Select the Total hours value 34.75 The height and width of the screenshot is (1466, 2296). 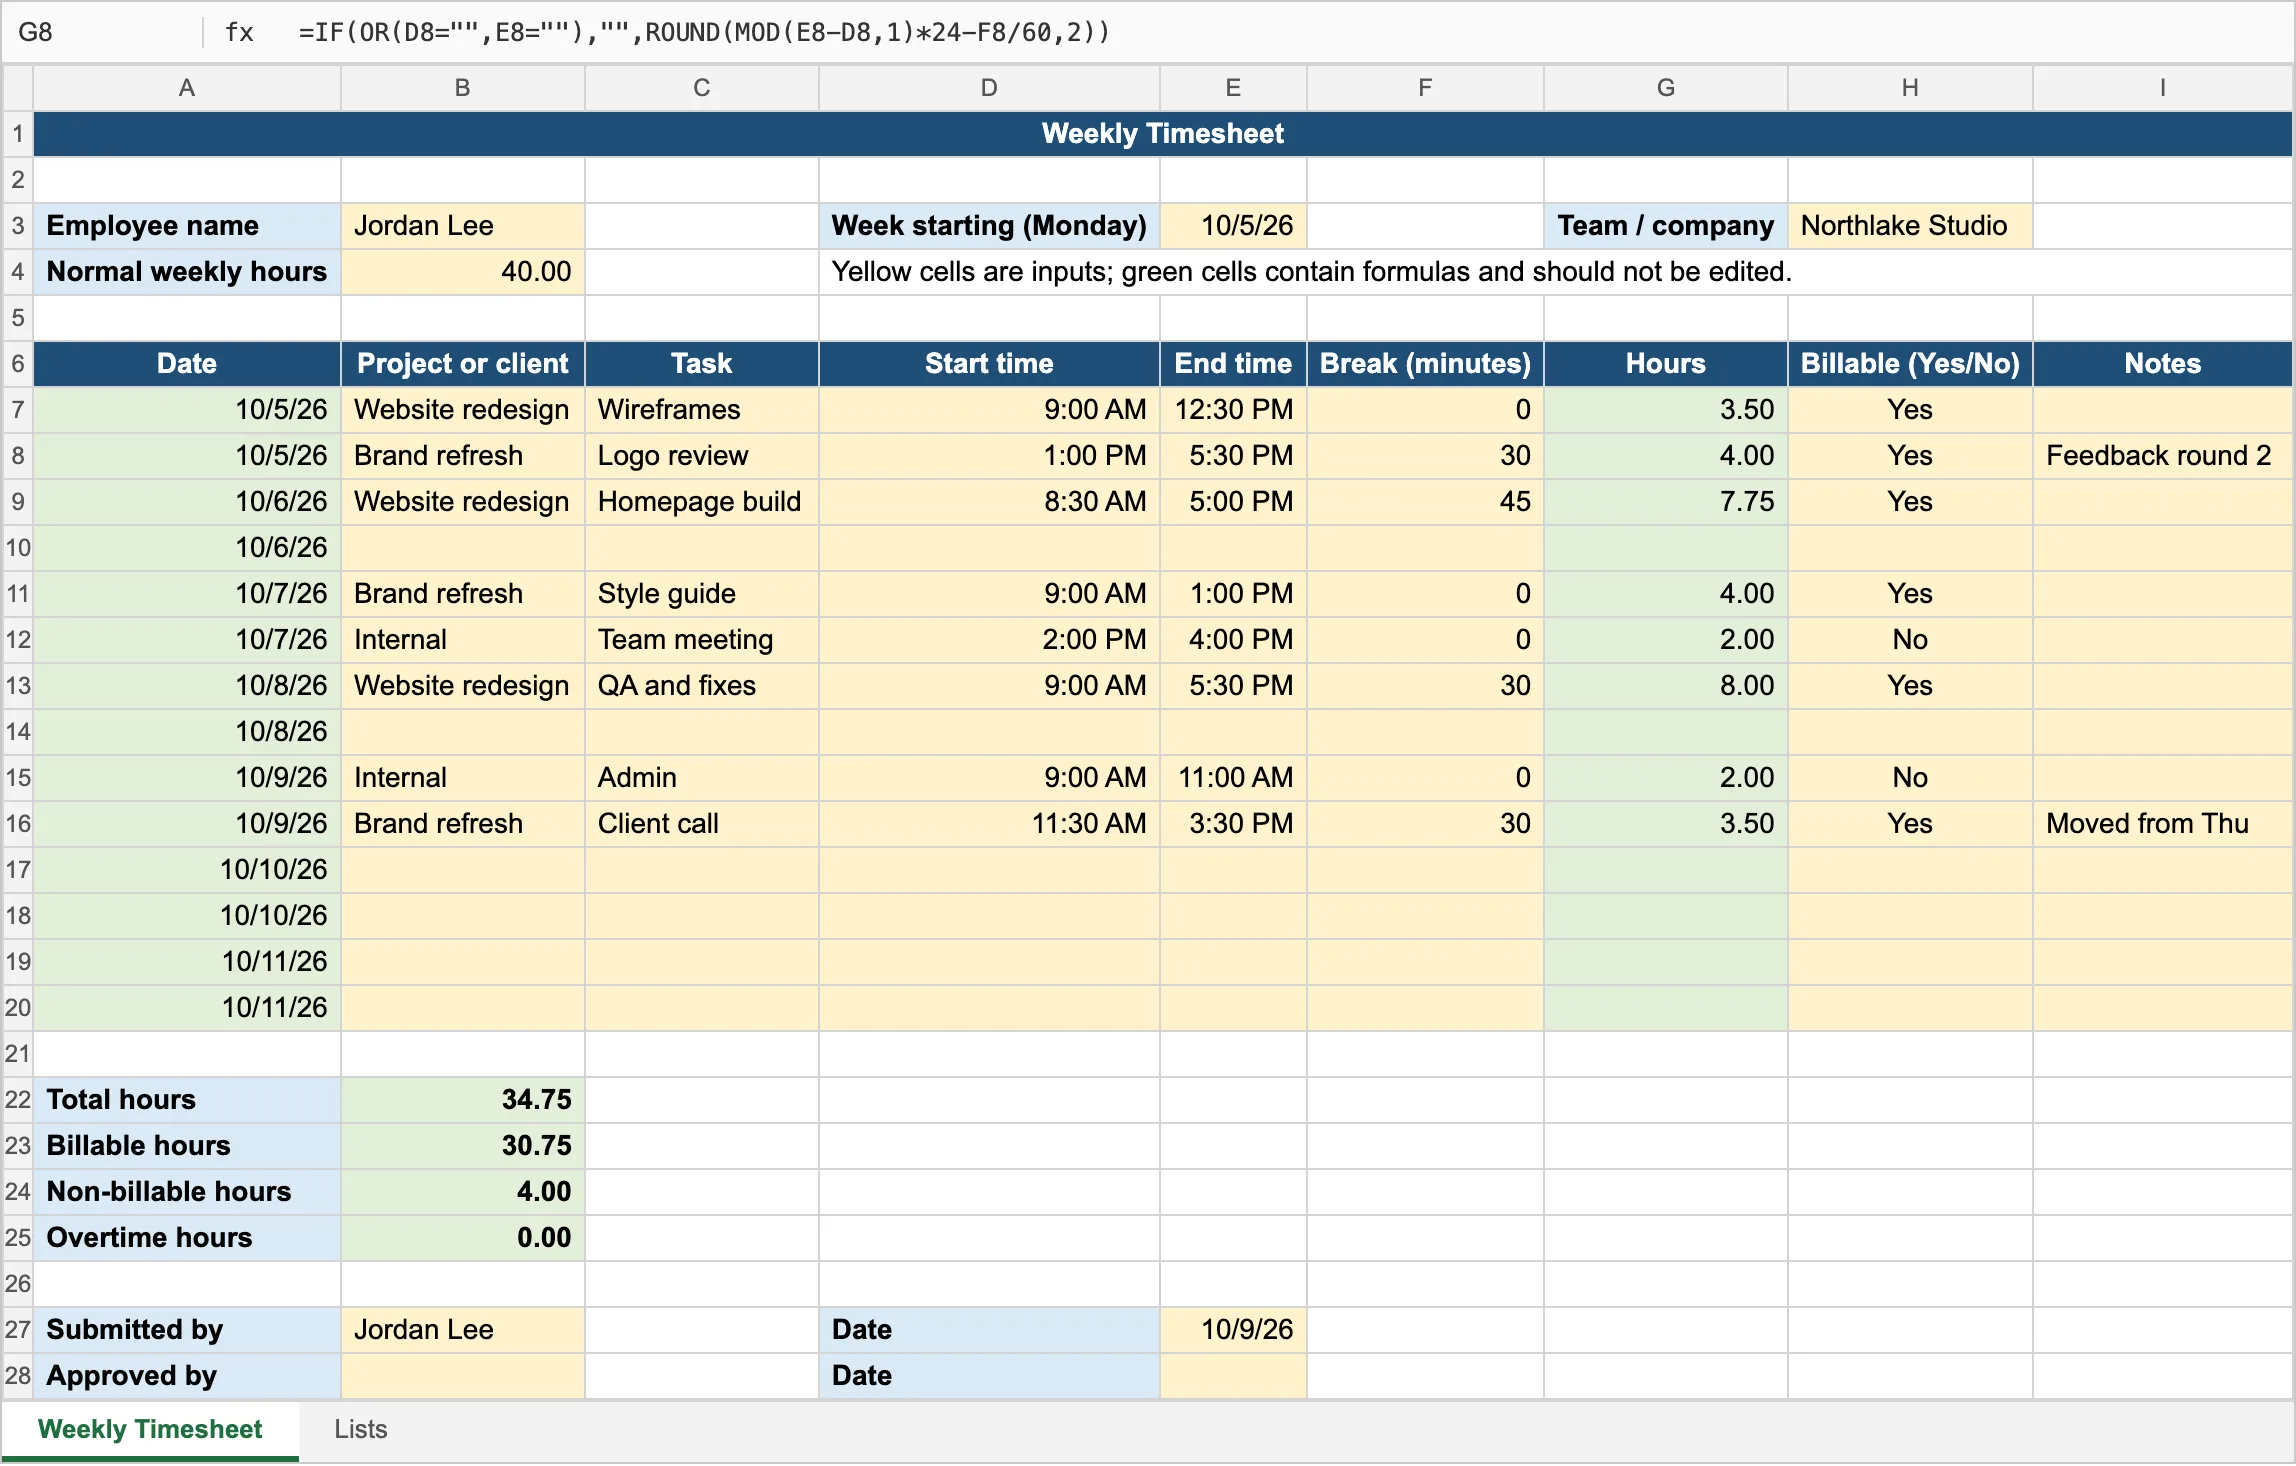(462, 1100)
